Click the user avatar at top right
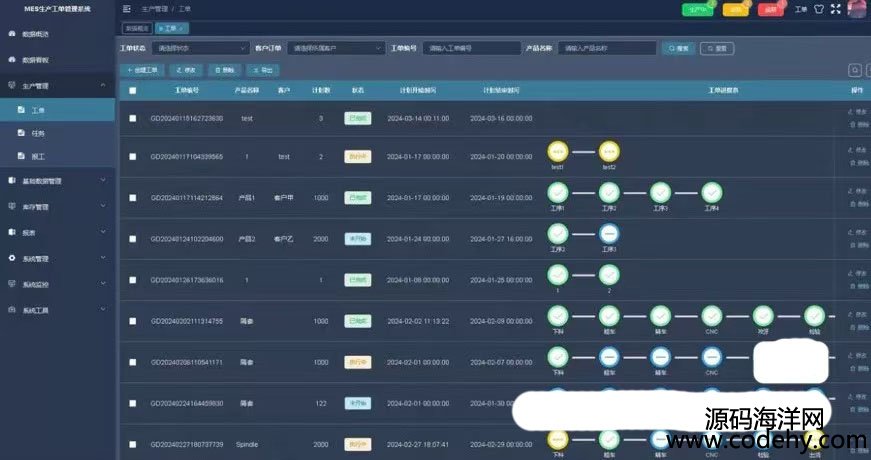871x460 pixels. [857, 9]
